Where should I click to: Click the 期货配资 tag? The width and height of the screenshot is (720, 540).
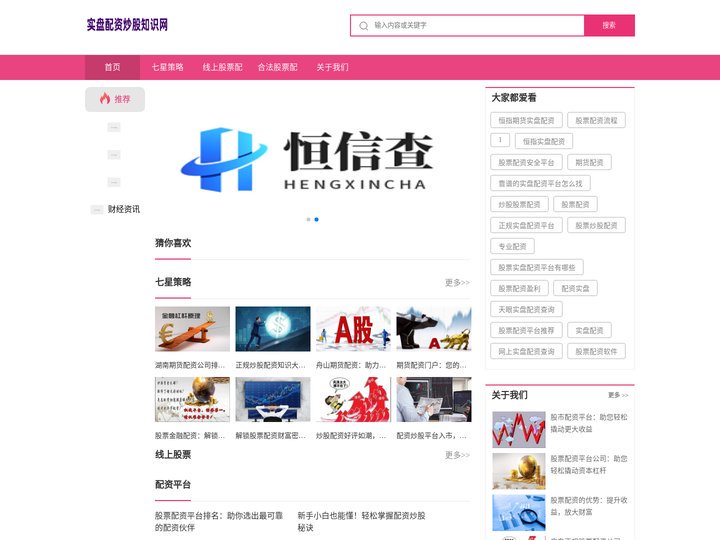590,163
